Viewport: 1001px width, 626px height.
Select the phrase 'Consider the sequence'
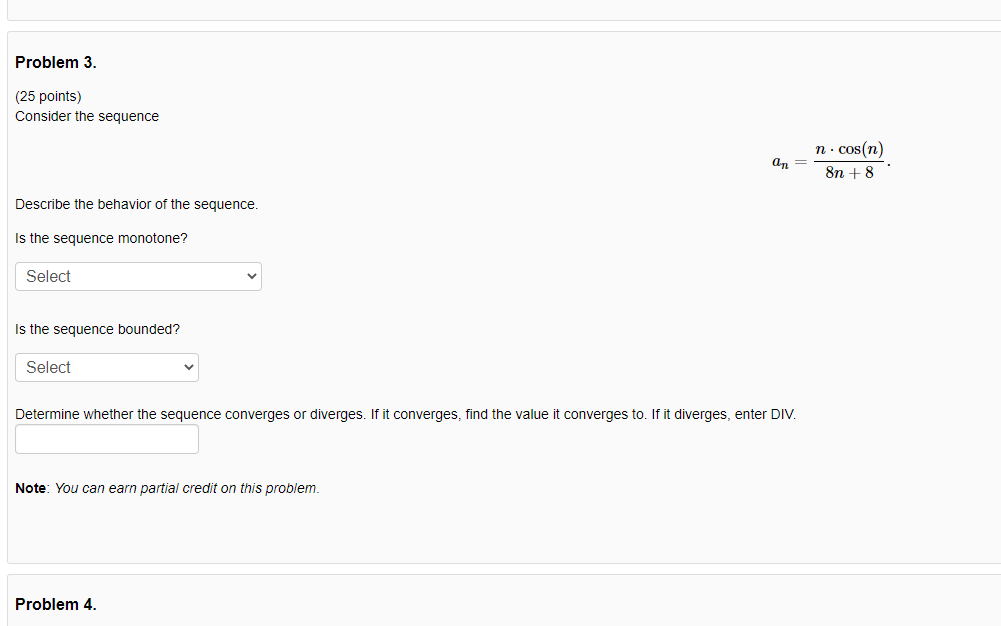pos(86,116)
